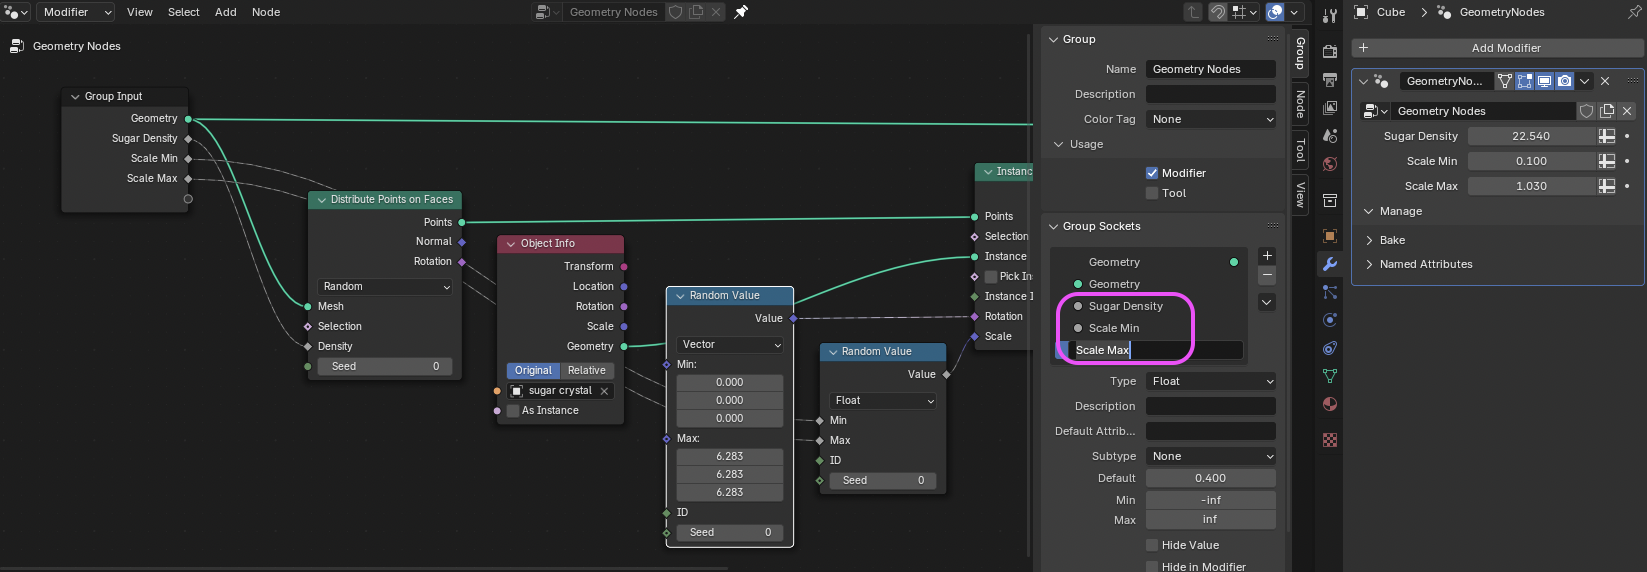Open the Object Constraints properties tab
Image resolution: width=1647 pixels, height=572 pixels.
tap(1329, 348)
